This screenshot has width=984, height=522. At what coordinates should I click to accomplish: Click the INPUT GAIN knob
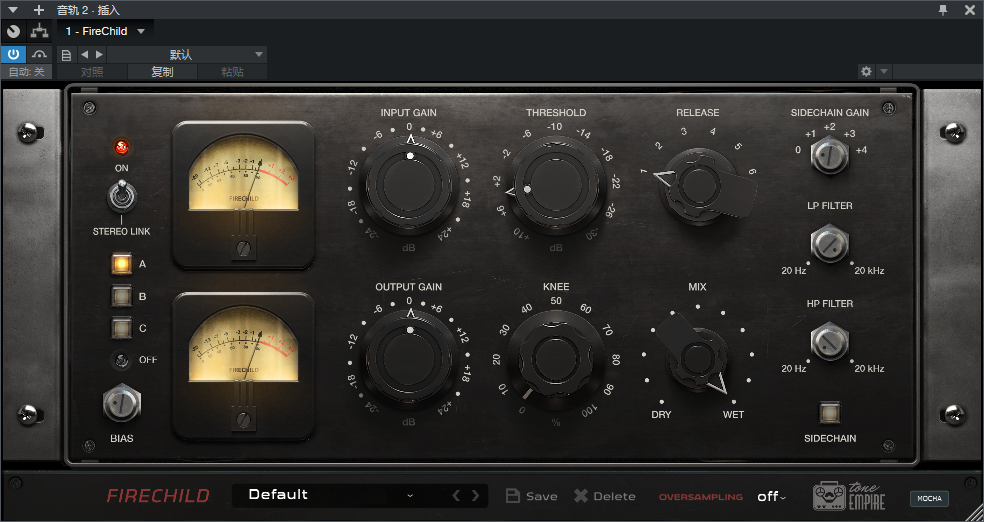tap(409, 185)
